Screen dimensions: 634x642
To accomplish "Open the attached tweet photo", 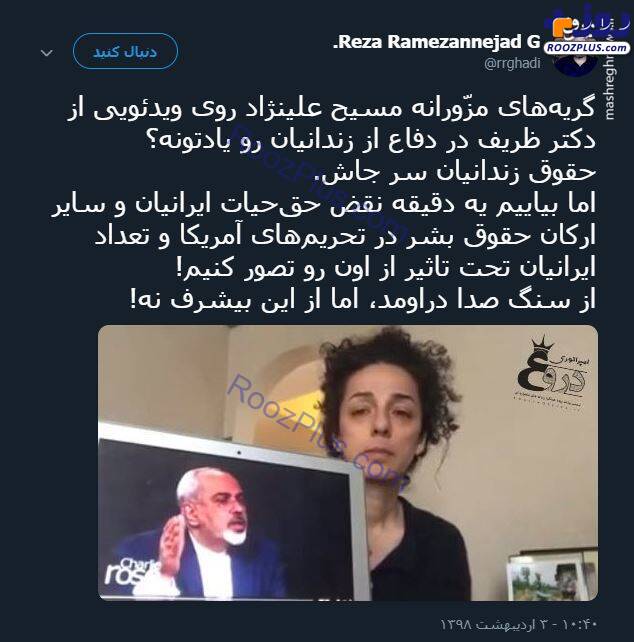I will pyautogui.click(x=348, y=463).
